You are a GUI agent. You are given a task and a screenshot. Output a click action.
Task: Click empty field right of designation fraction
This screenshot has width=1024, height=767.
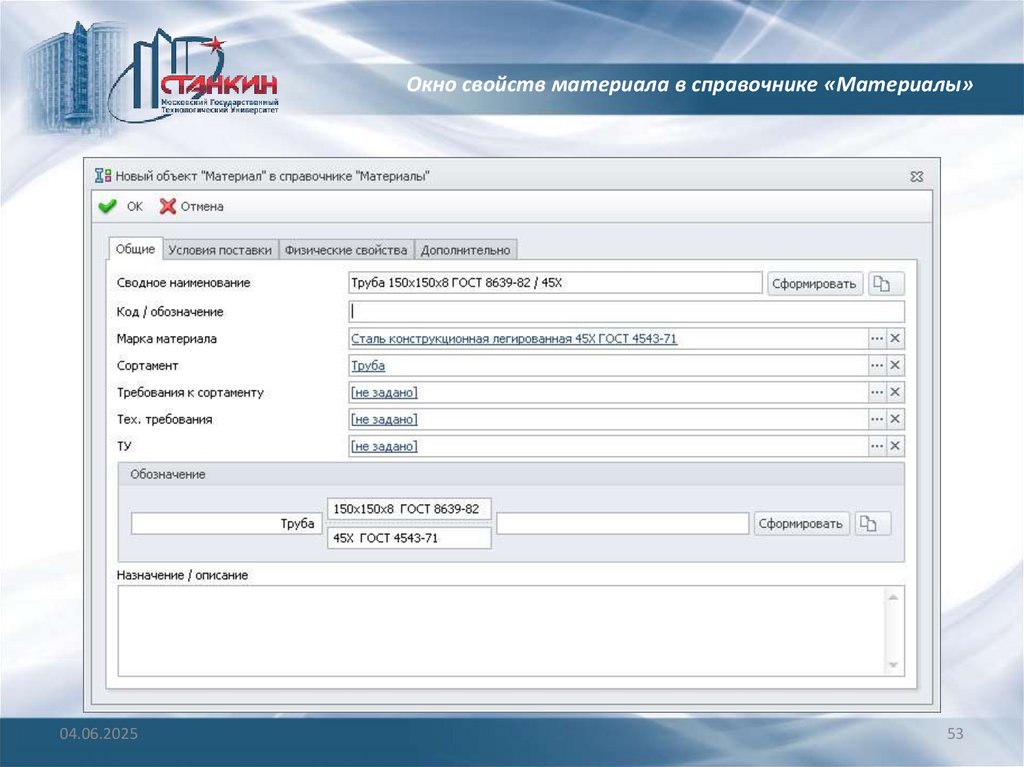coord(622,523)
